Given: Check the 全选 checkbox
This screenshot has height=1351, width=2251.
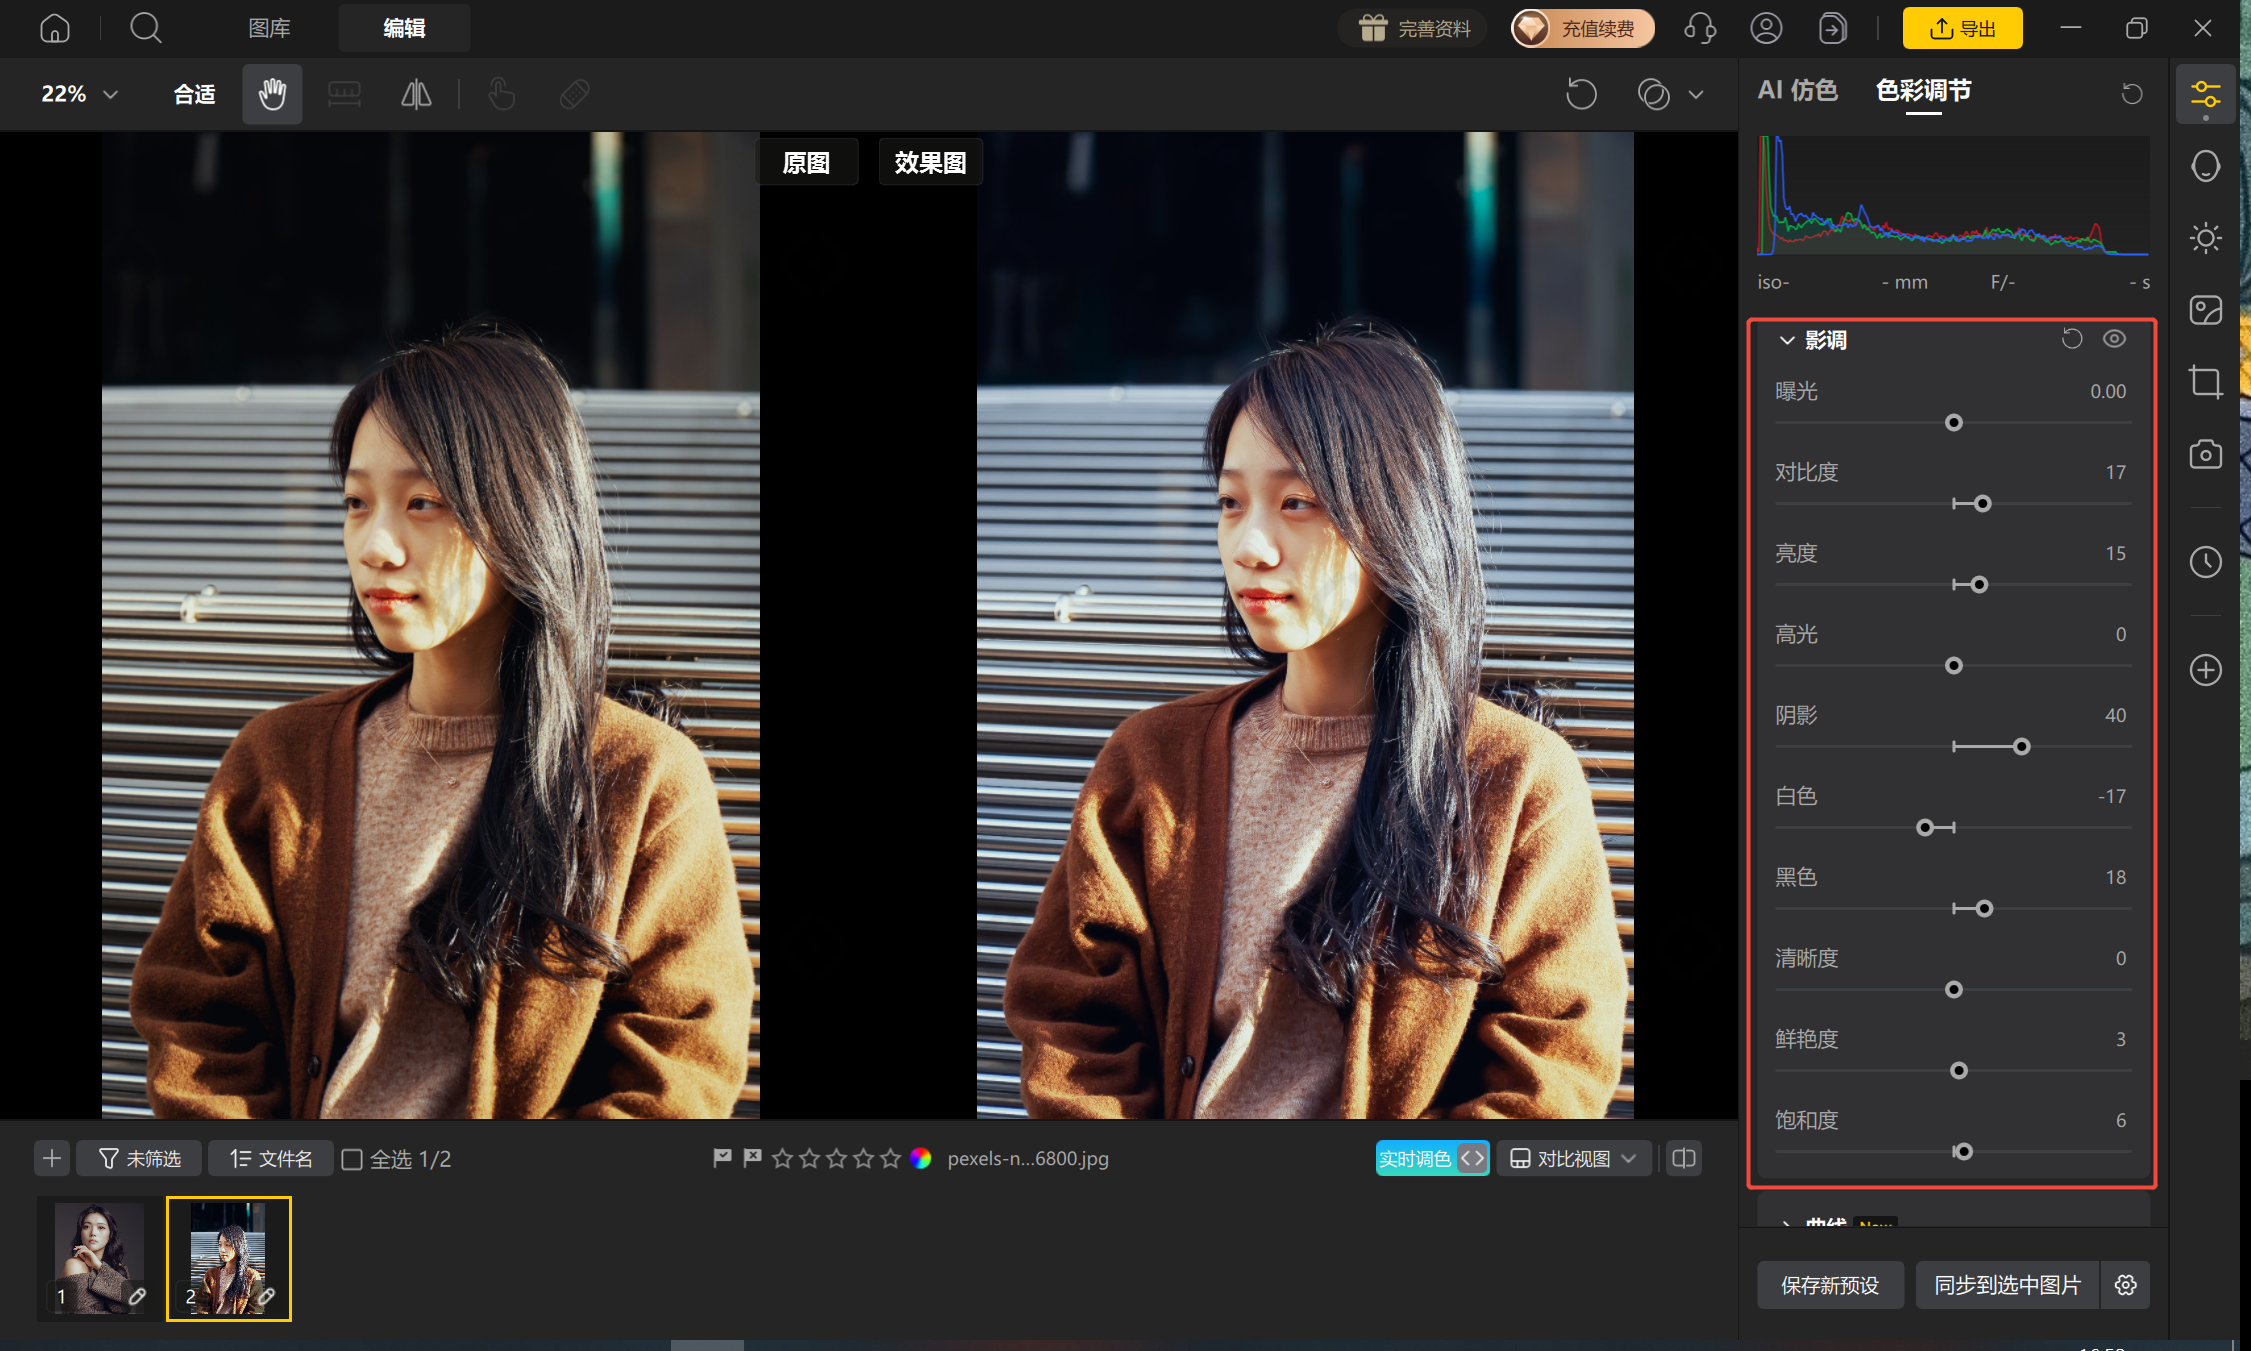Looking at the screenshot, I should pyautogui.click(x=352, y=1159).
